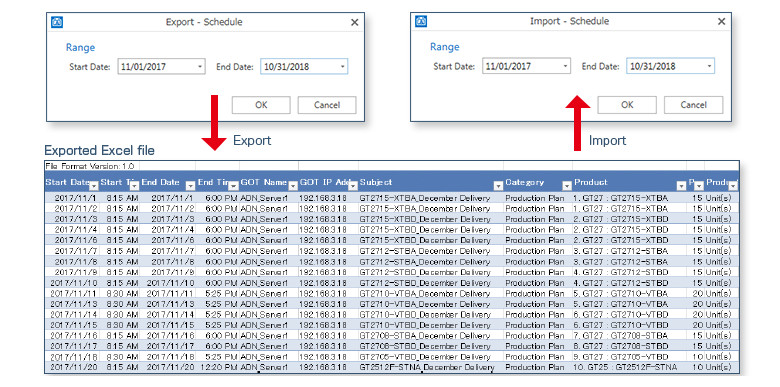Image resolution: width=780 pixels, height=387 pixels.
Task: Click the Category column header
Action: [x=537, y=182]
